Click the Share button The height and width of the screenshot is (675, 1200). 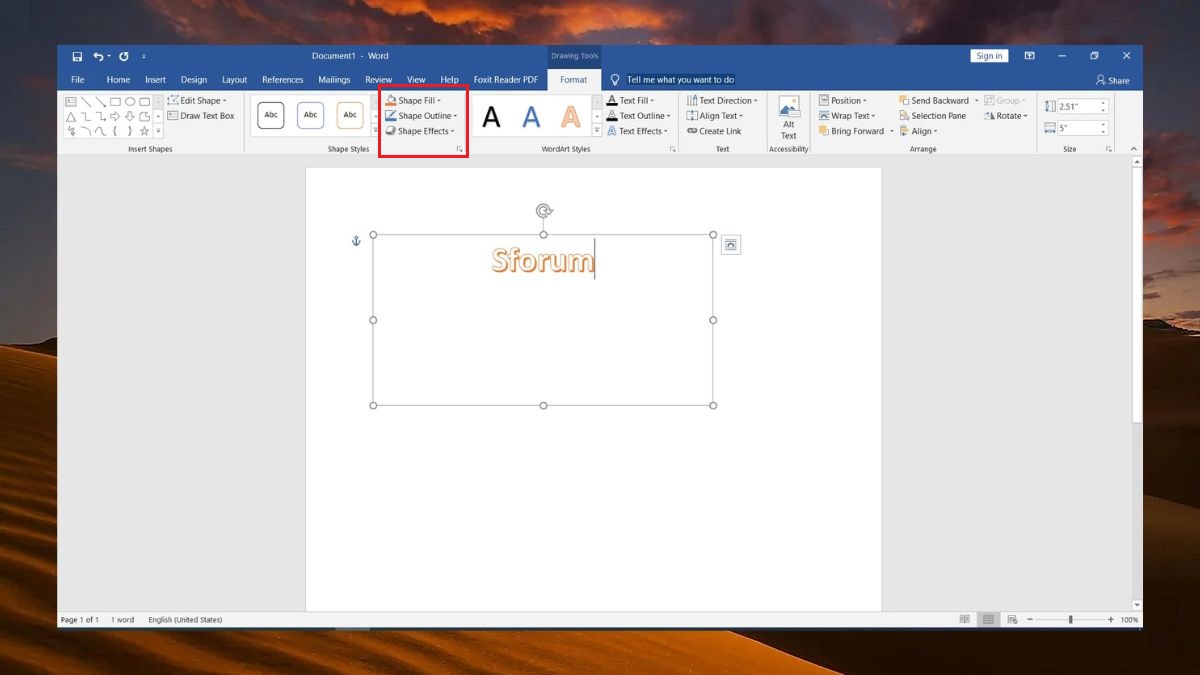tap(1112, 80)
